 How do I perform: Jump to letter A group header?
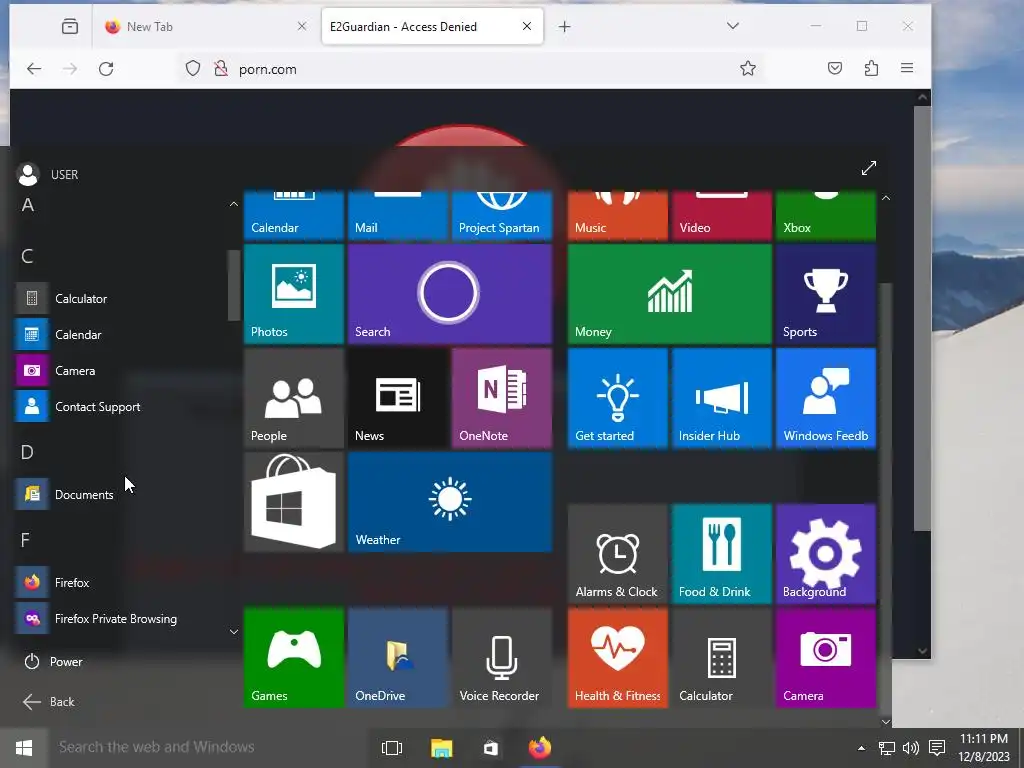click(27, 205)
